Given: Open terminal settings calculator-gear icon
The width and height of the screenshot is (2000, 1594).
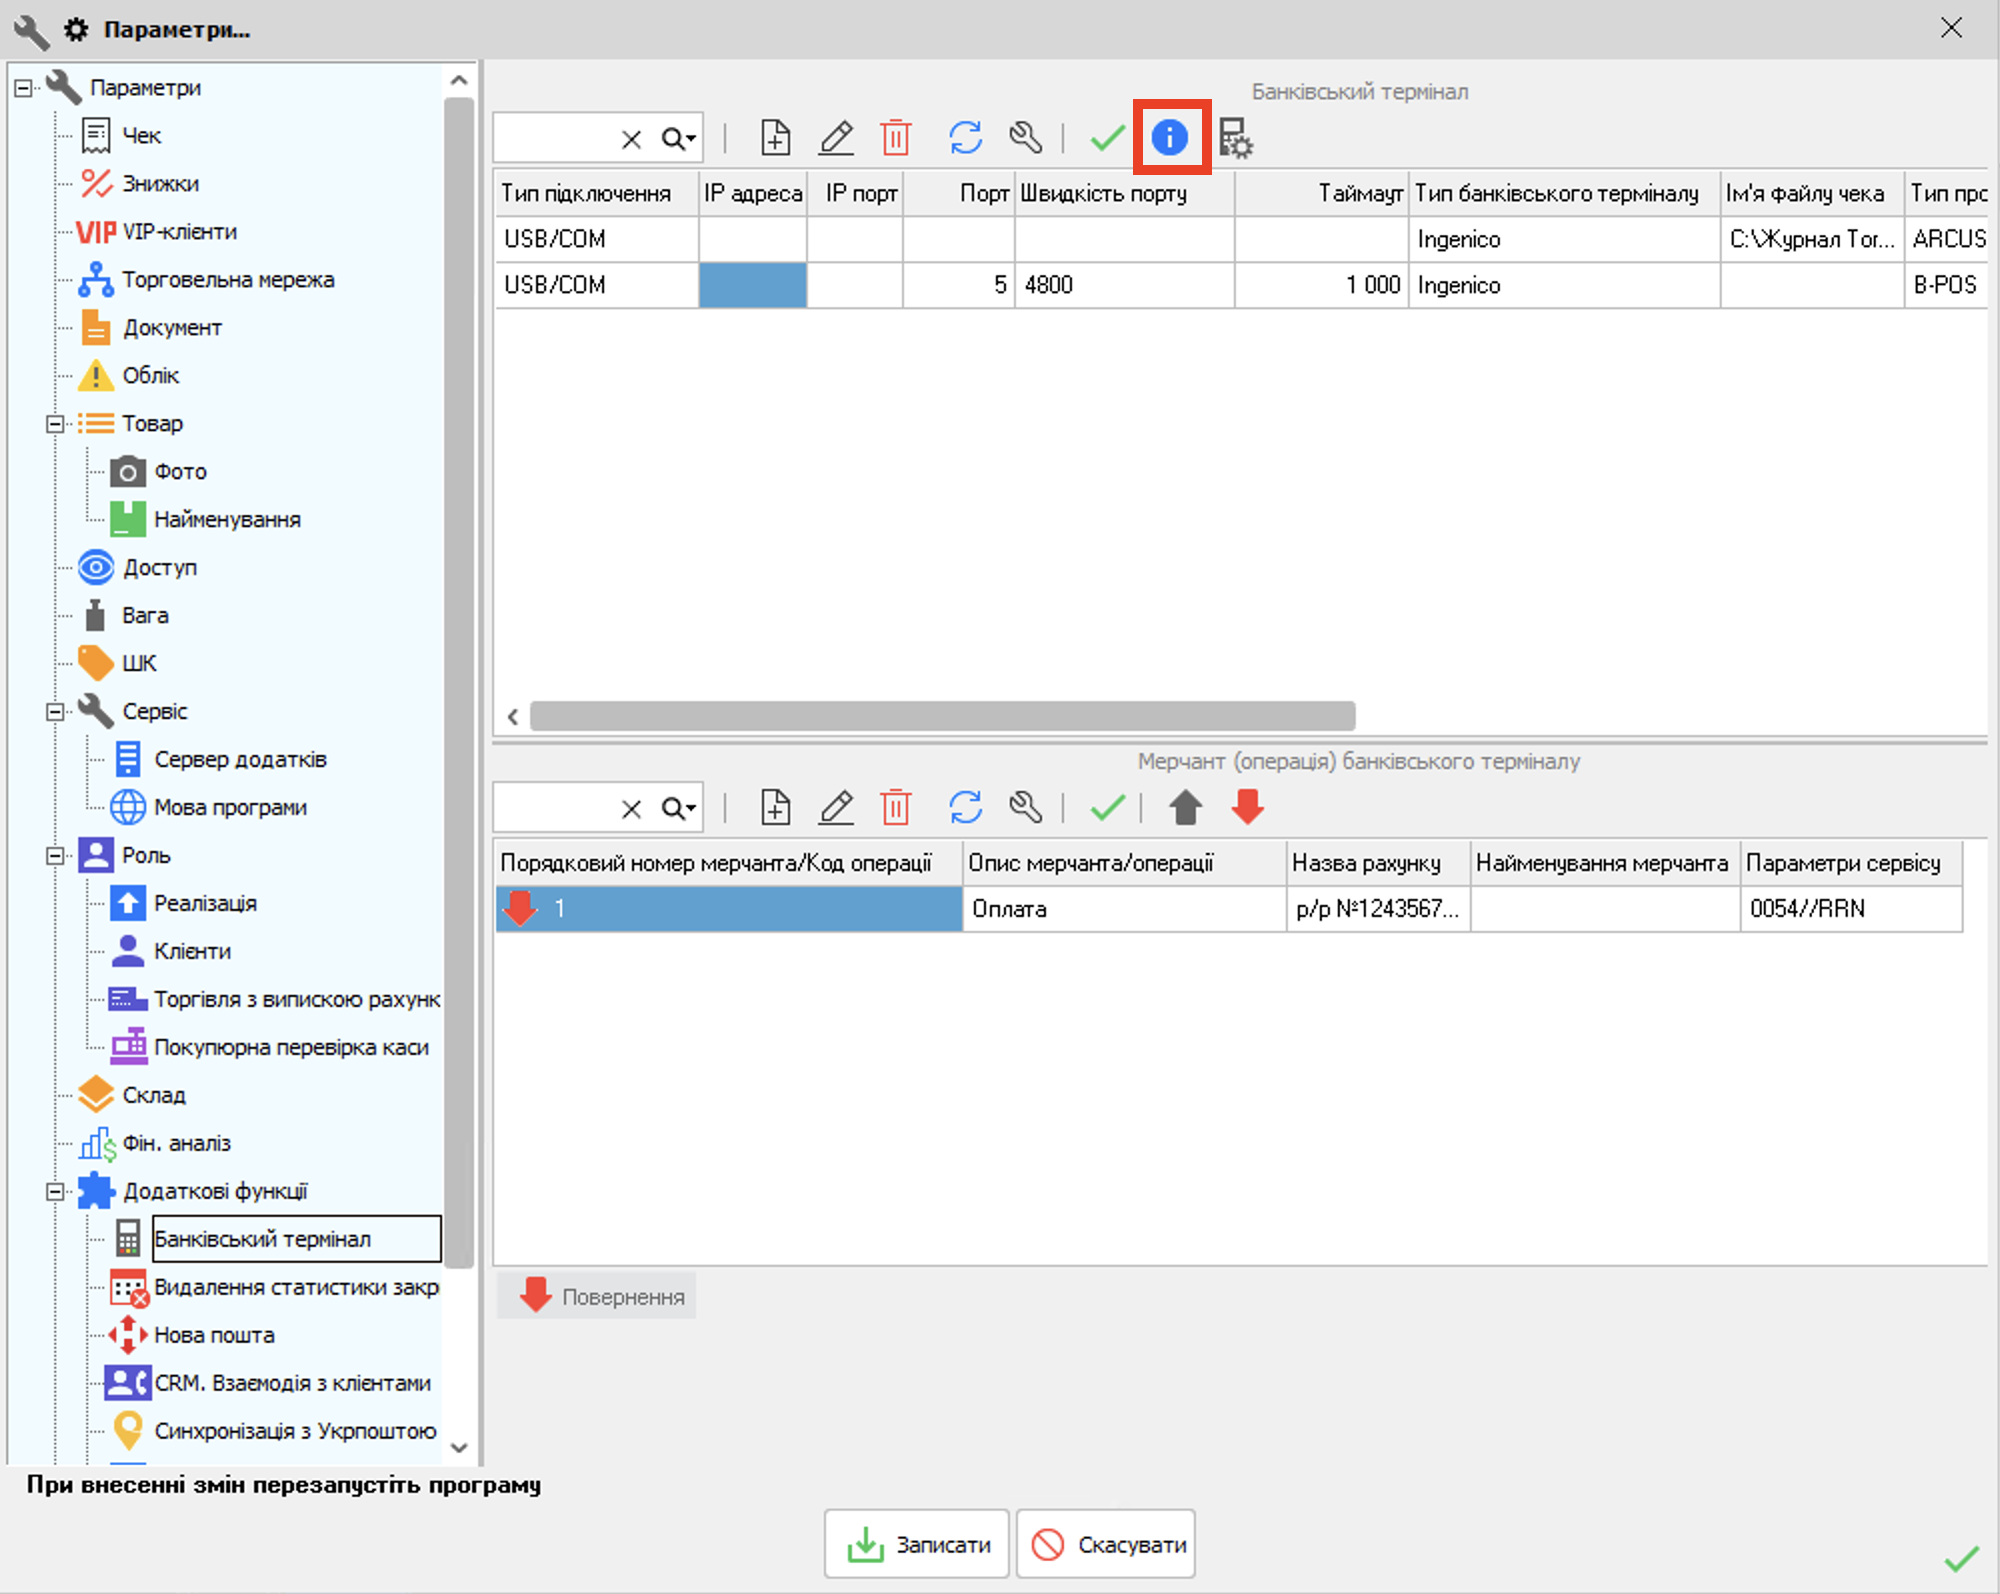Looking at the screenshot, I should point(1236,138).
